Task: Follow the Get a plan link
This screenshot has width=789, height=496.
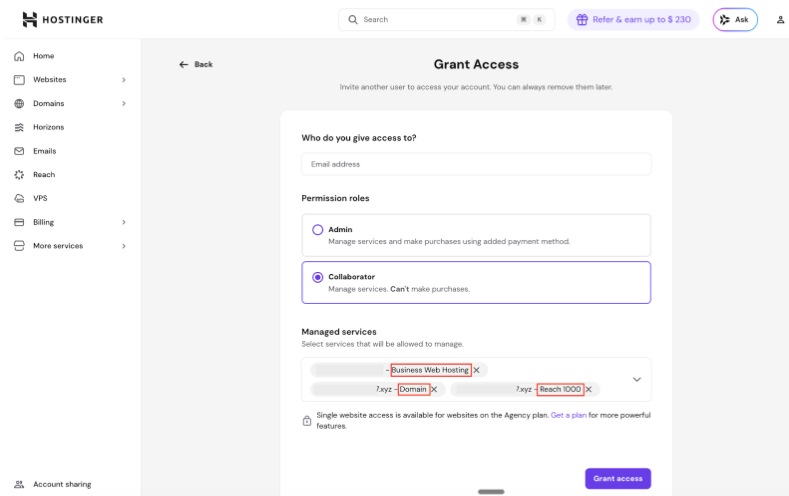Action: click(568, 415)
